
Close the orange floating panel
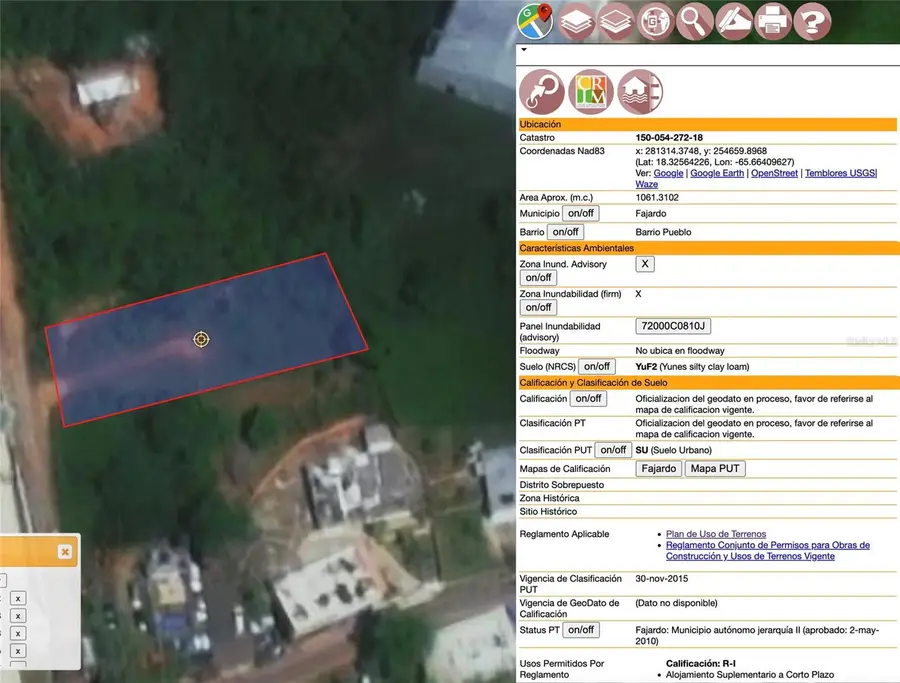click(64, 551)
